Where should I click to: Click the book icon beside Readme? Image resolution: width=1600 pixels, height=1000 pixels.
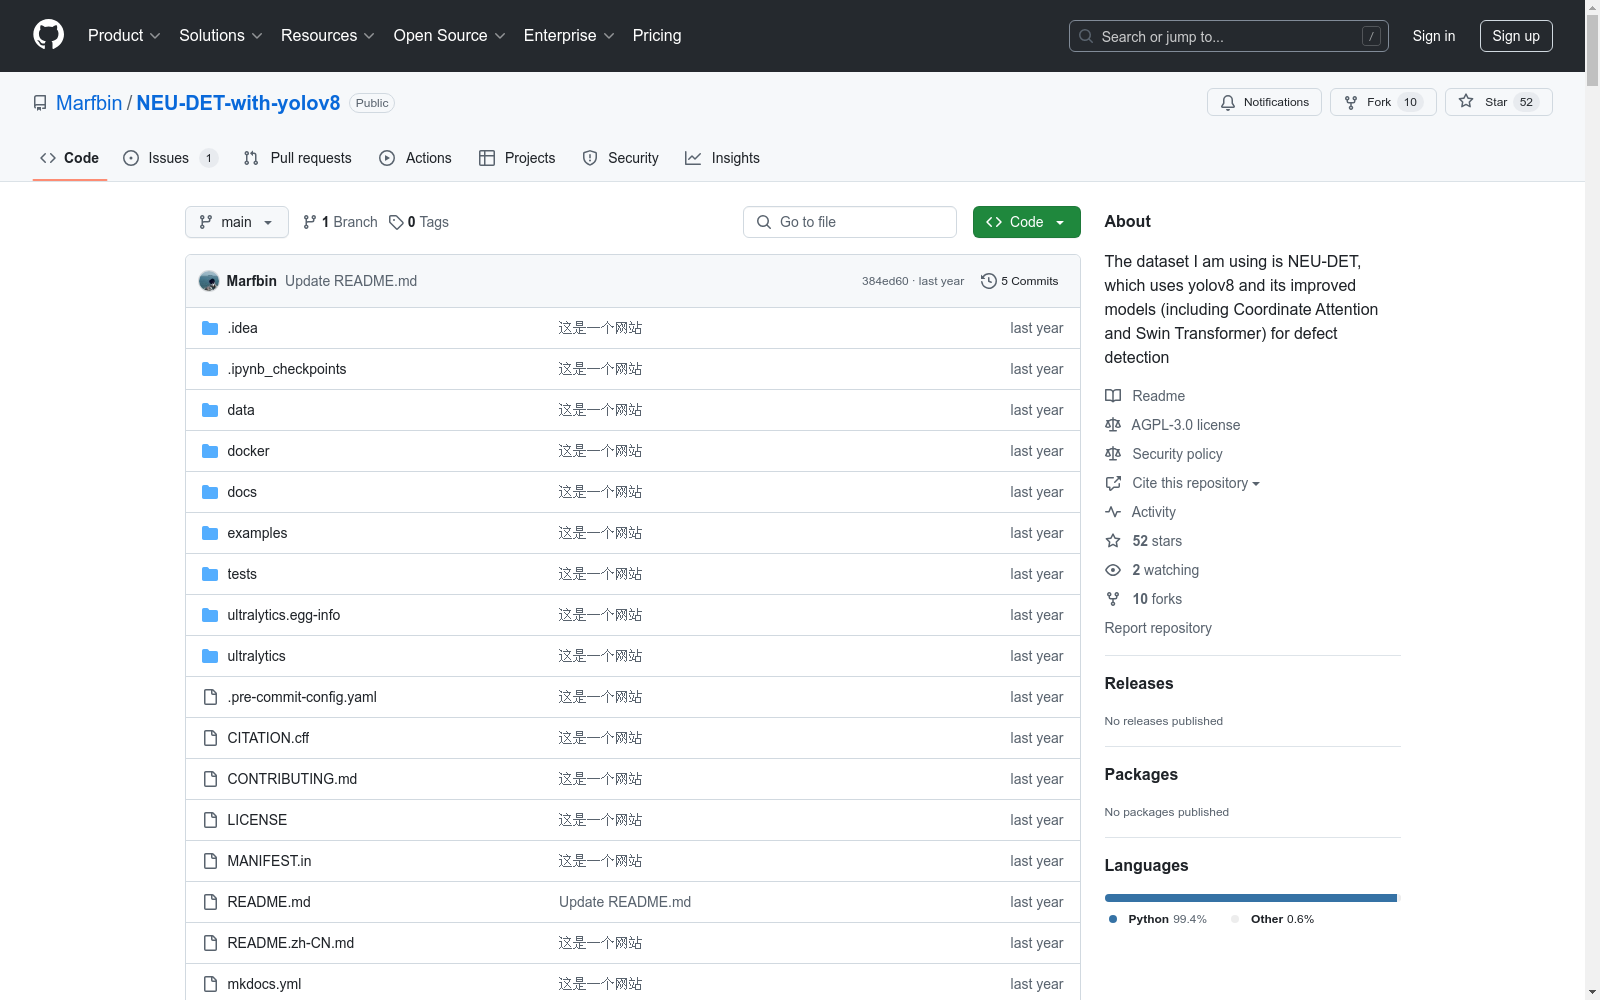1113,396
